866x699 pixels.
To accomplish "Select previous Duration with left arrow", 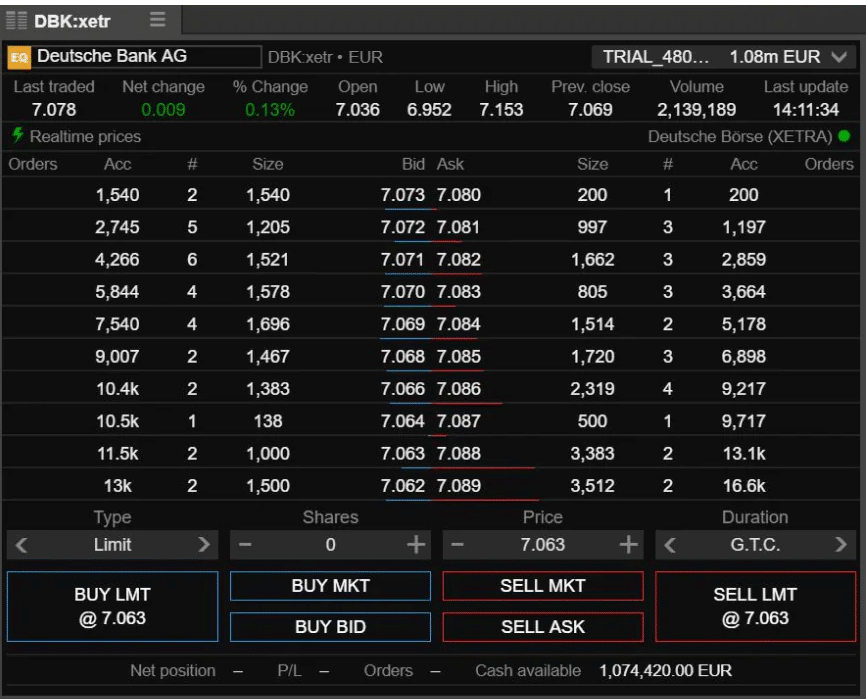I will tap(670, 545).
